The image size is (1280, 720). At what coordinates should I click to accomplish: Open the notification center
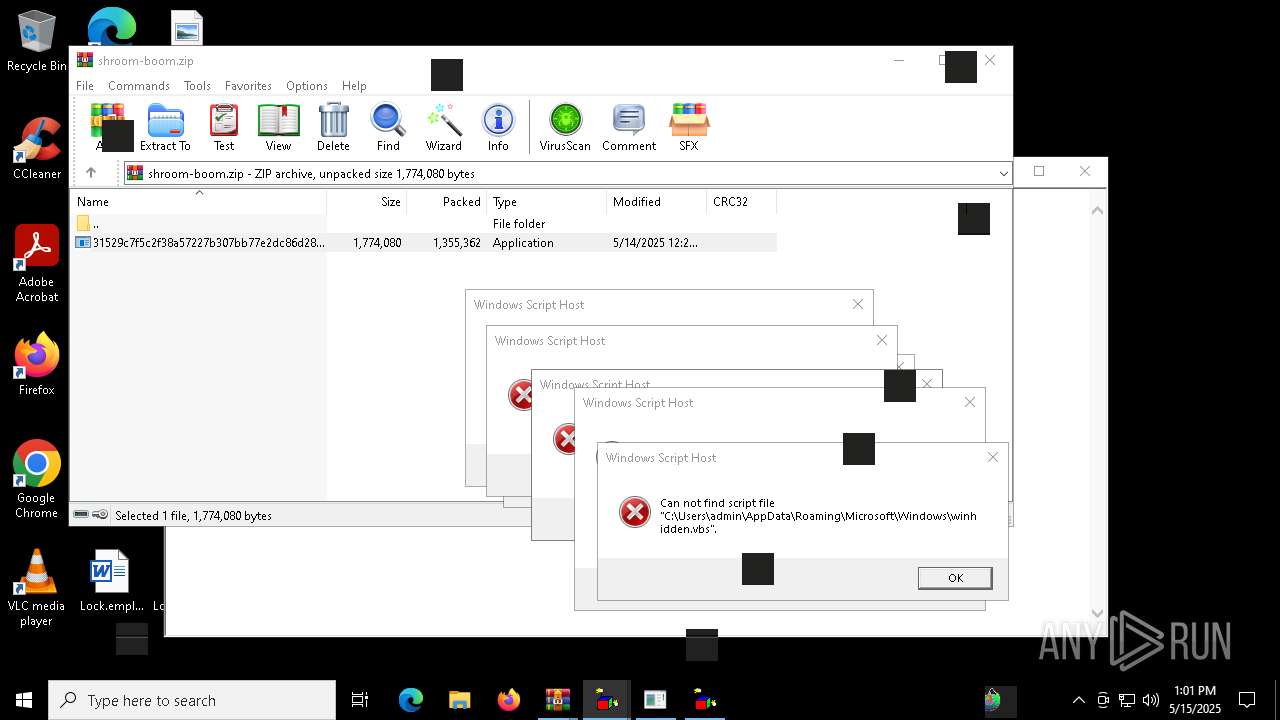point(1247,700)
